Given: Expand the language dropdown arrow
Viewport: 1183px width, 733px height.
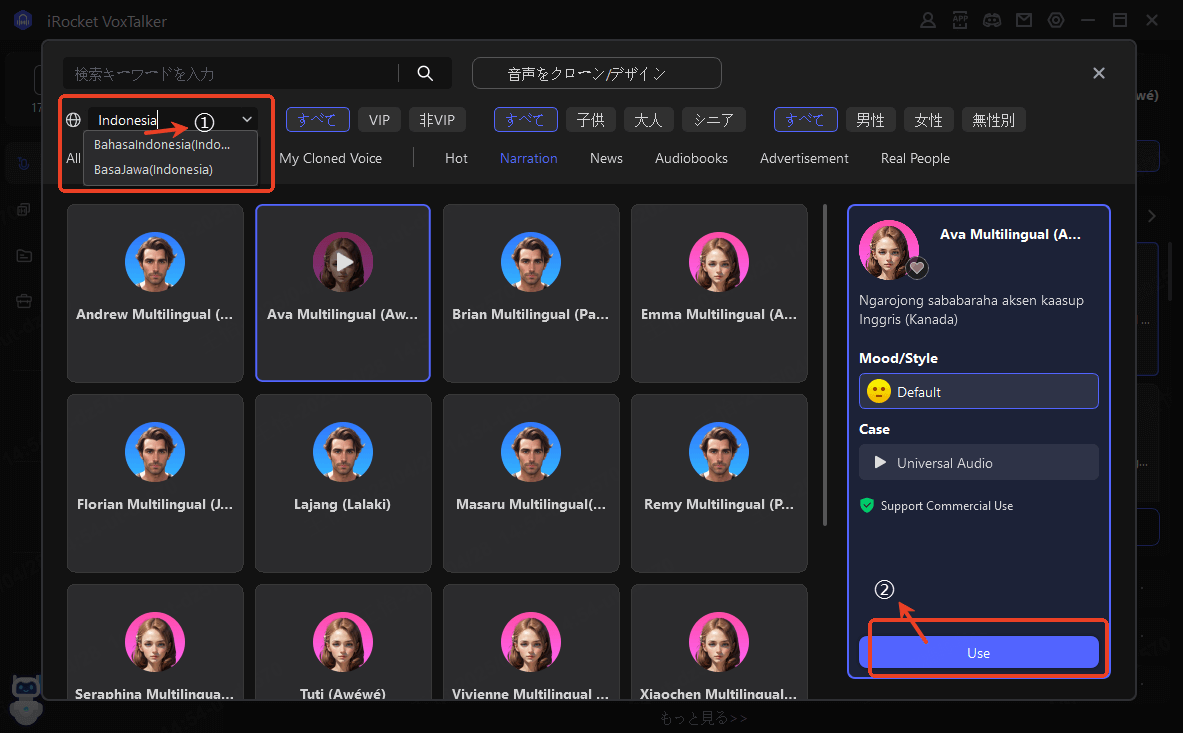Looking at the screenshot, I should [247, 119].
